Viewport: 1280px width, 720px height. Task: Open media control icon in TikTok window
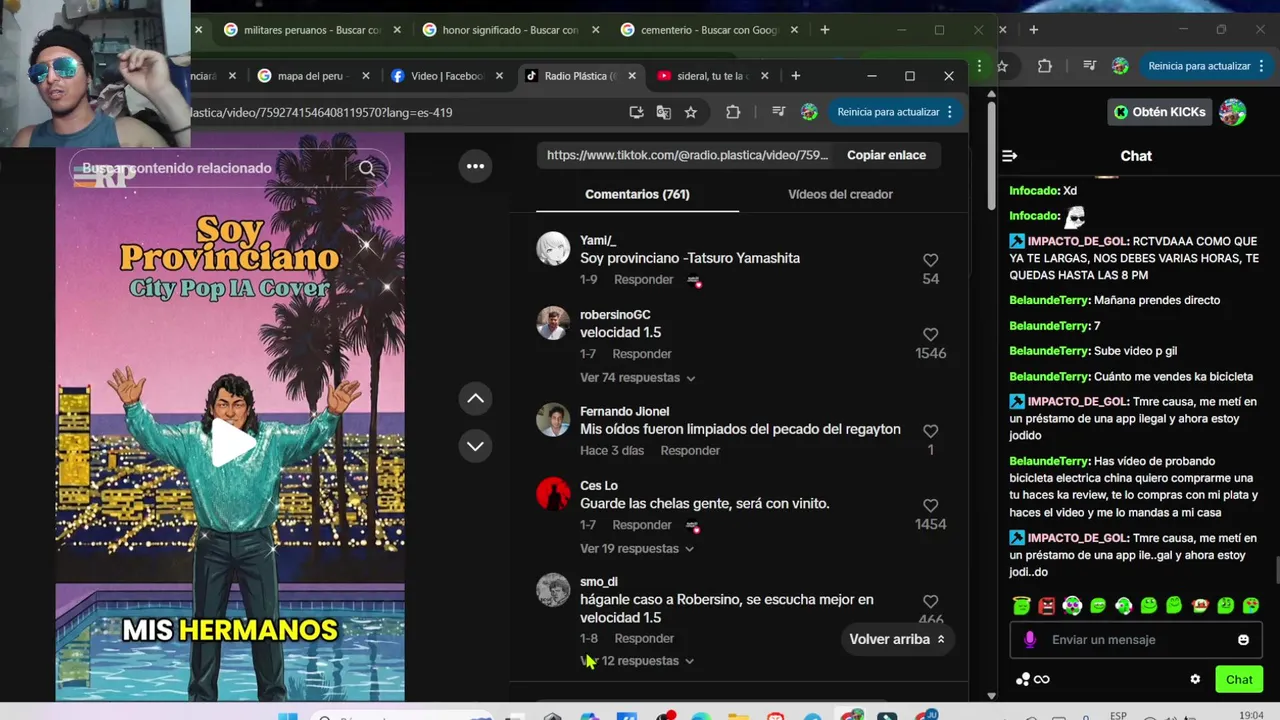(779, 112)
